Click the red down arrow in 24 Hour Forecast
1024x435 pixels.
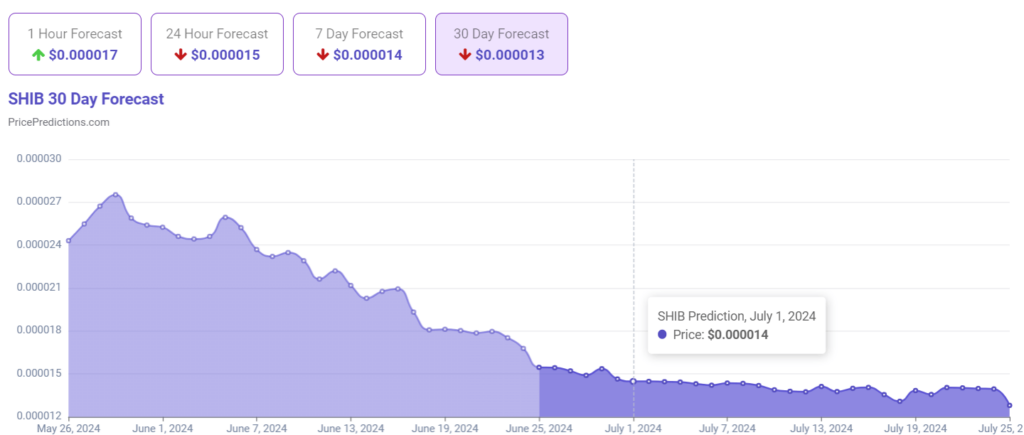pos(180,54)
